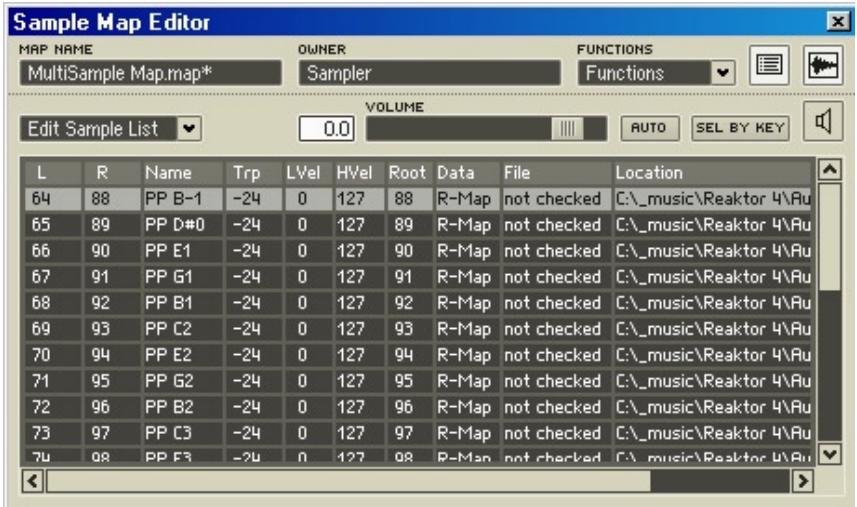
Task: Select the PP E2 sample name
Action: pos(182,355)
